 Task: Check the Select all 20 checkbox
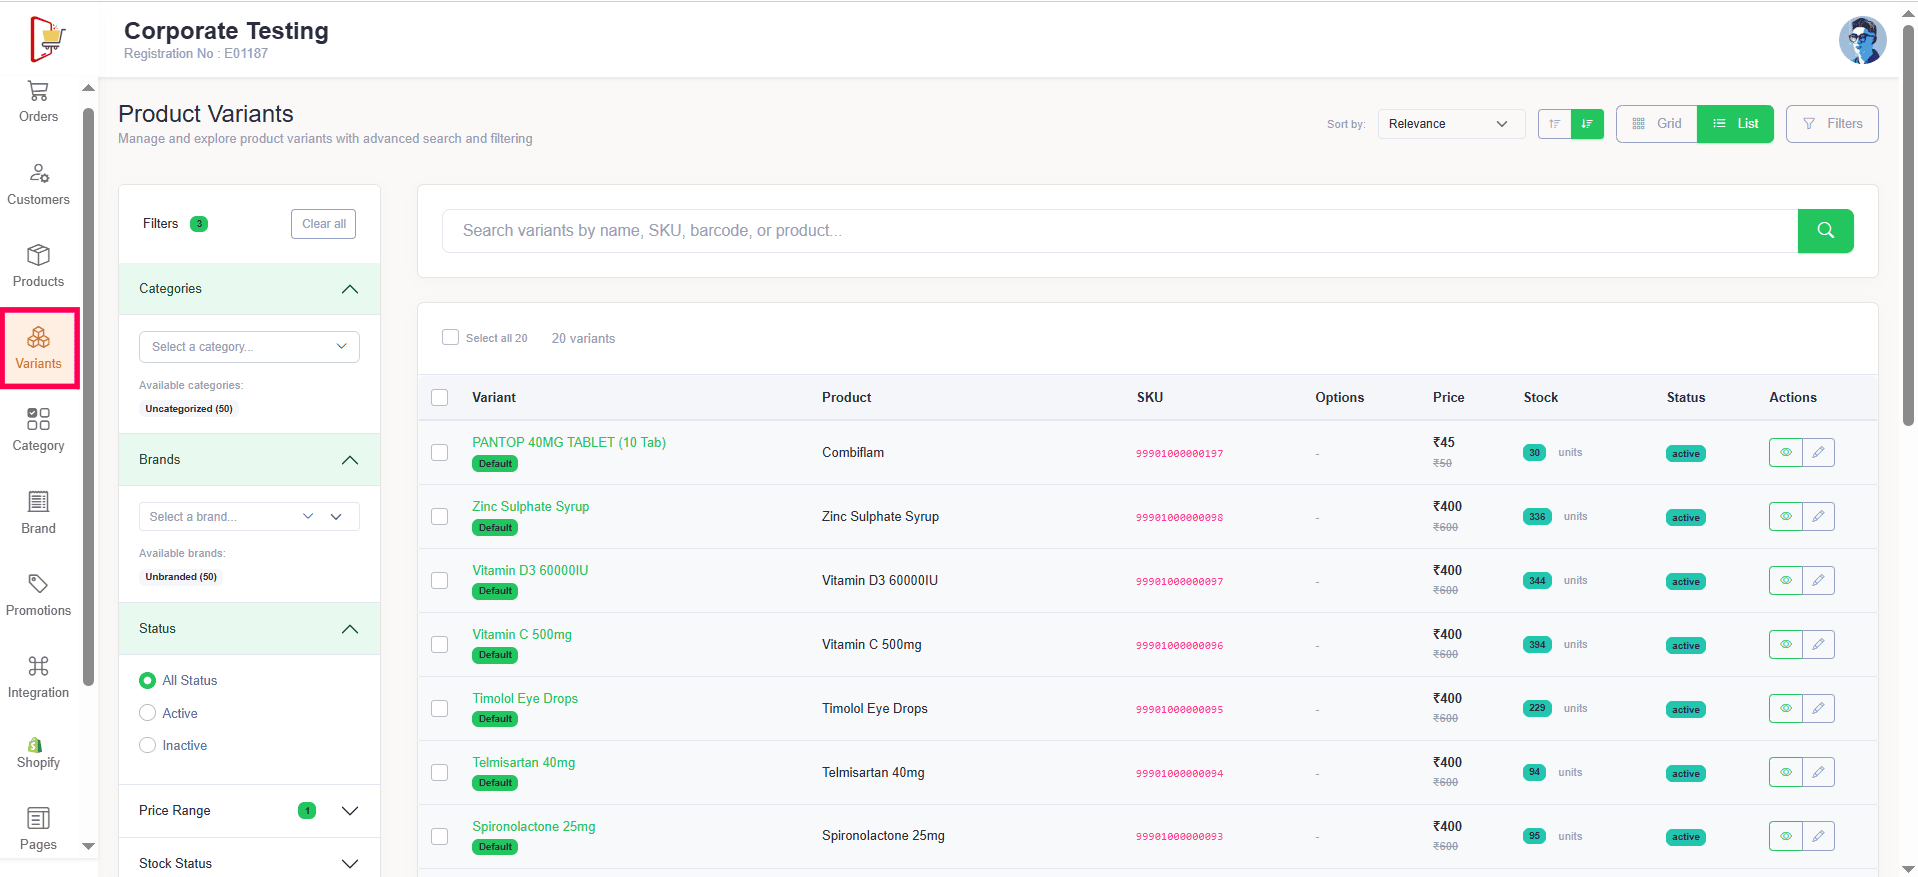450,338
